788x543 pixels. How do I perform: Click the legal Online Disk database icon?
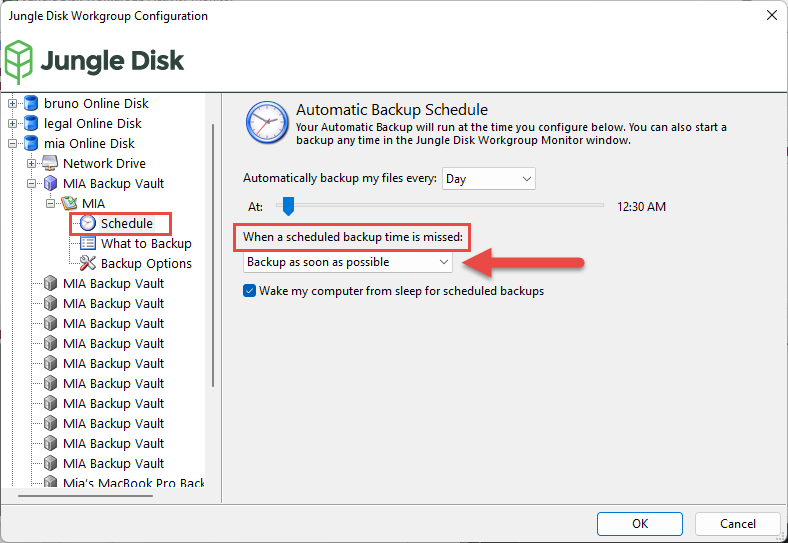click(x=31, y=123)
